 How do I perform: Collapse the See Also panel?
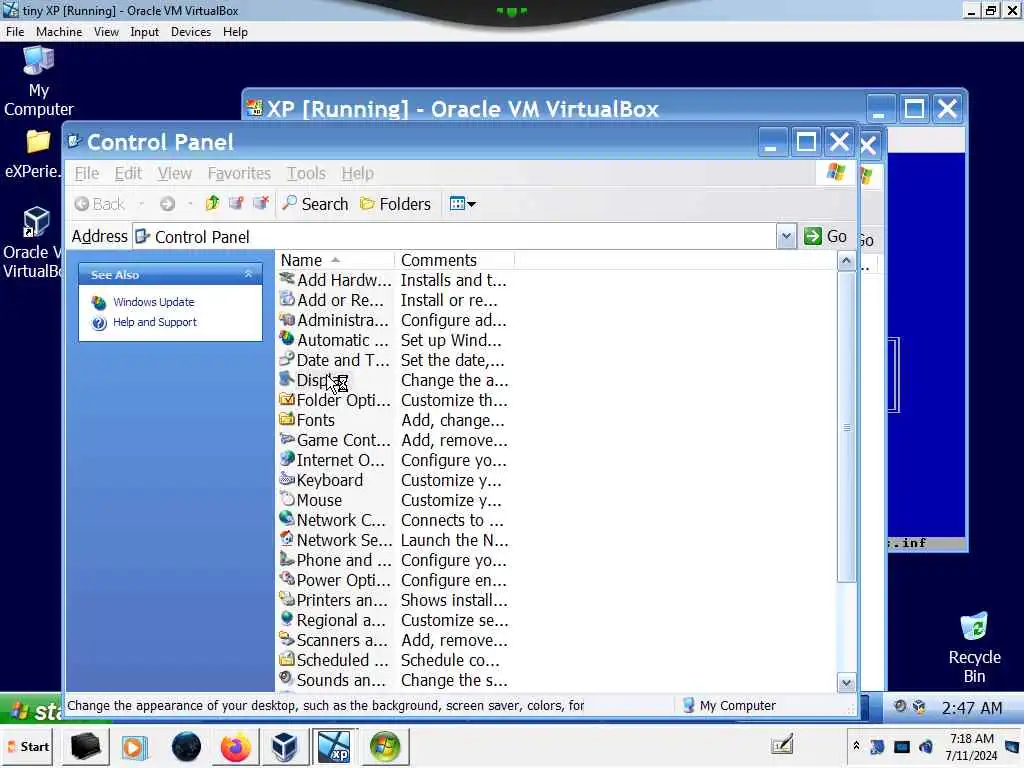(x=248, y=274)
